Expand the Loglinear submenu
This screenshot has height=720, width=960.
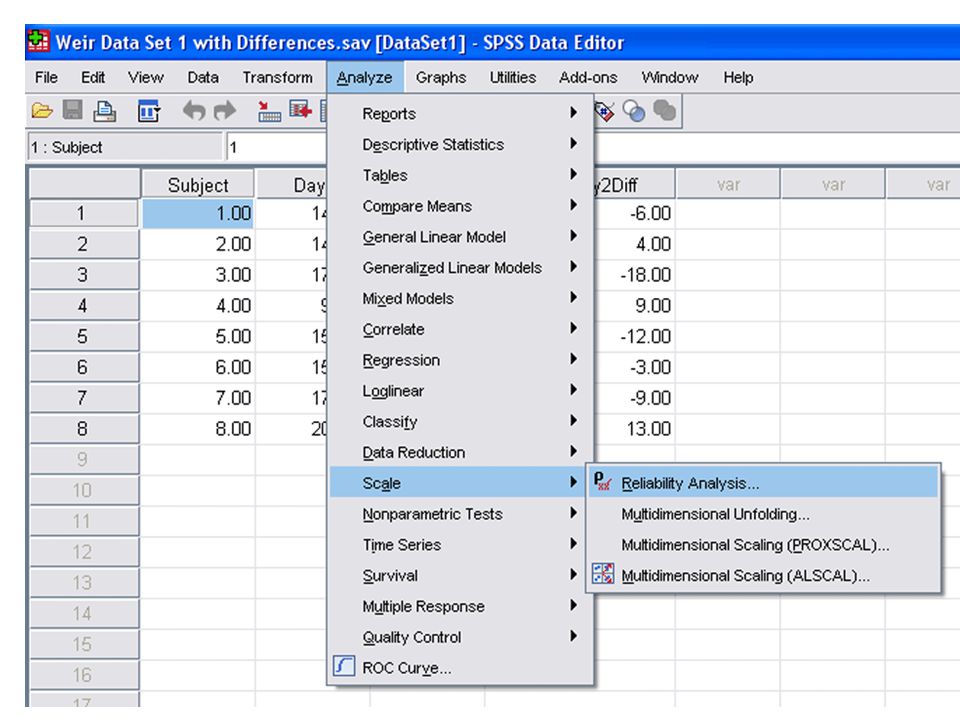(461, 391)
